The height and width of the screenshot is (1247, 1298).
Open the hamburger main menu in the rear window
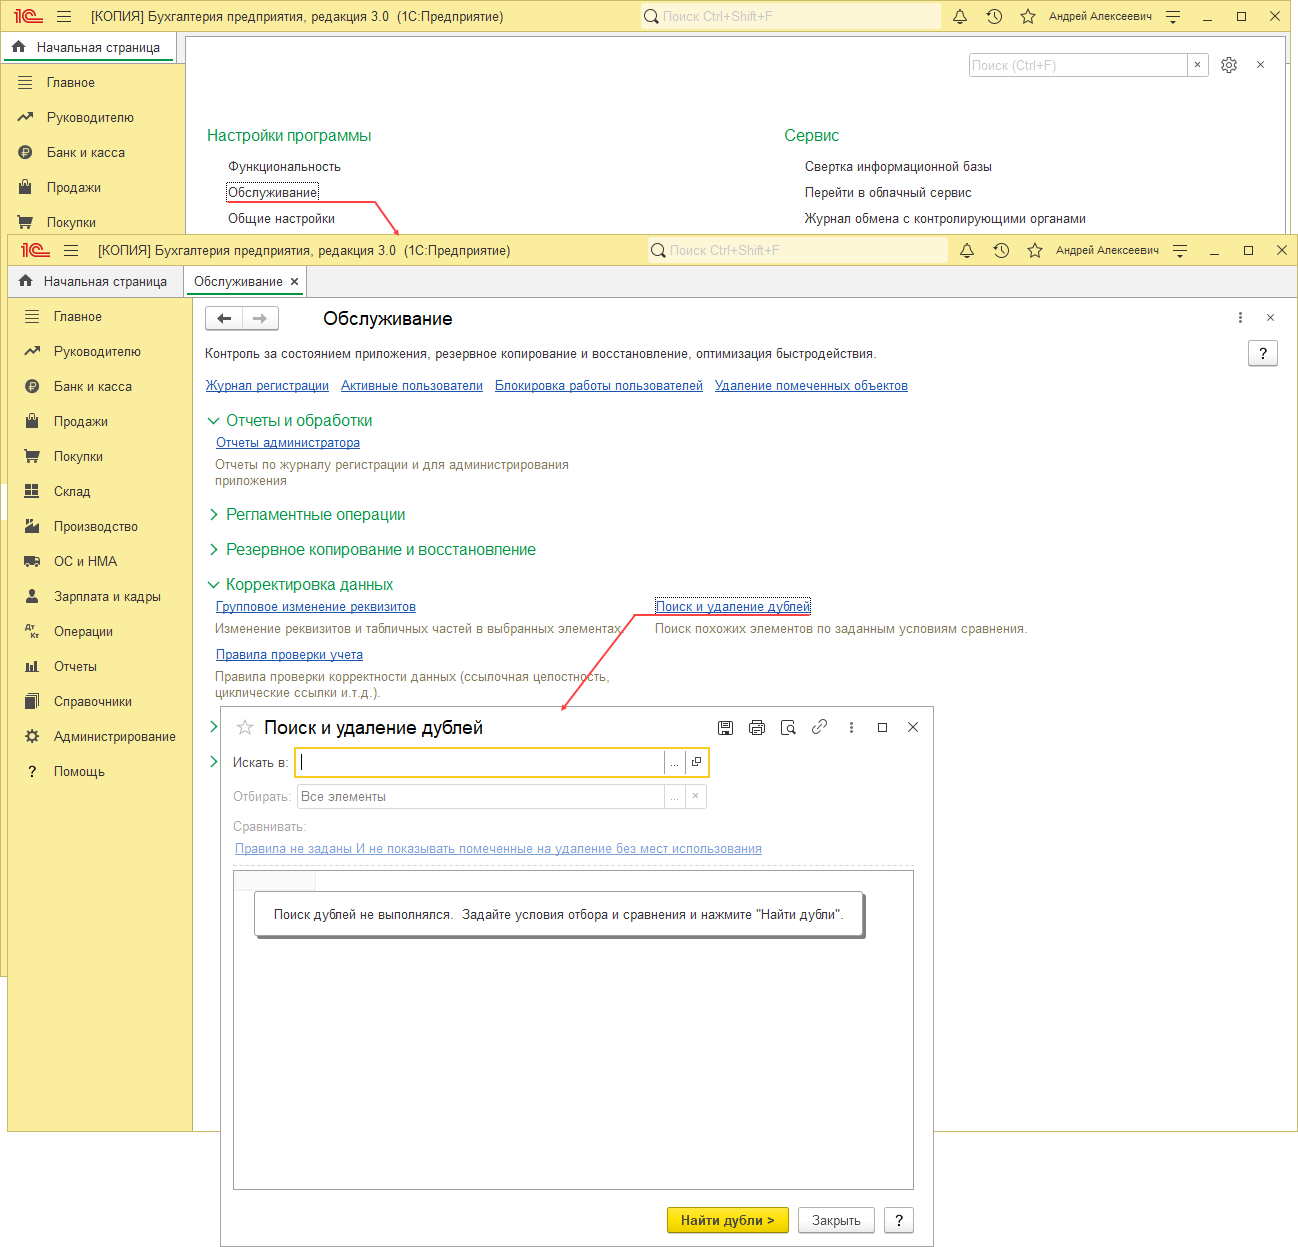click(64, 17)
